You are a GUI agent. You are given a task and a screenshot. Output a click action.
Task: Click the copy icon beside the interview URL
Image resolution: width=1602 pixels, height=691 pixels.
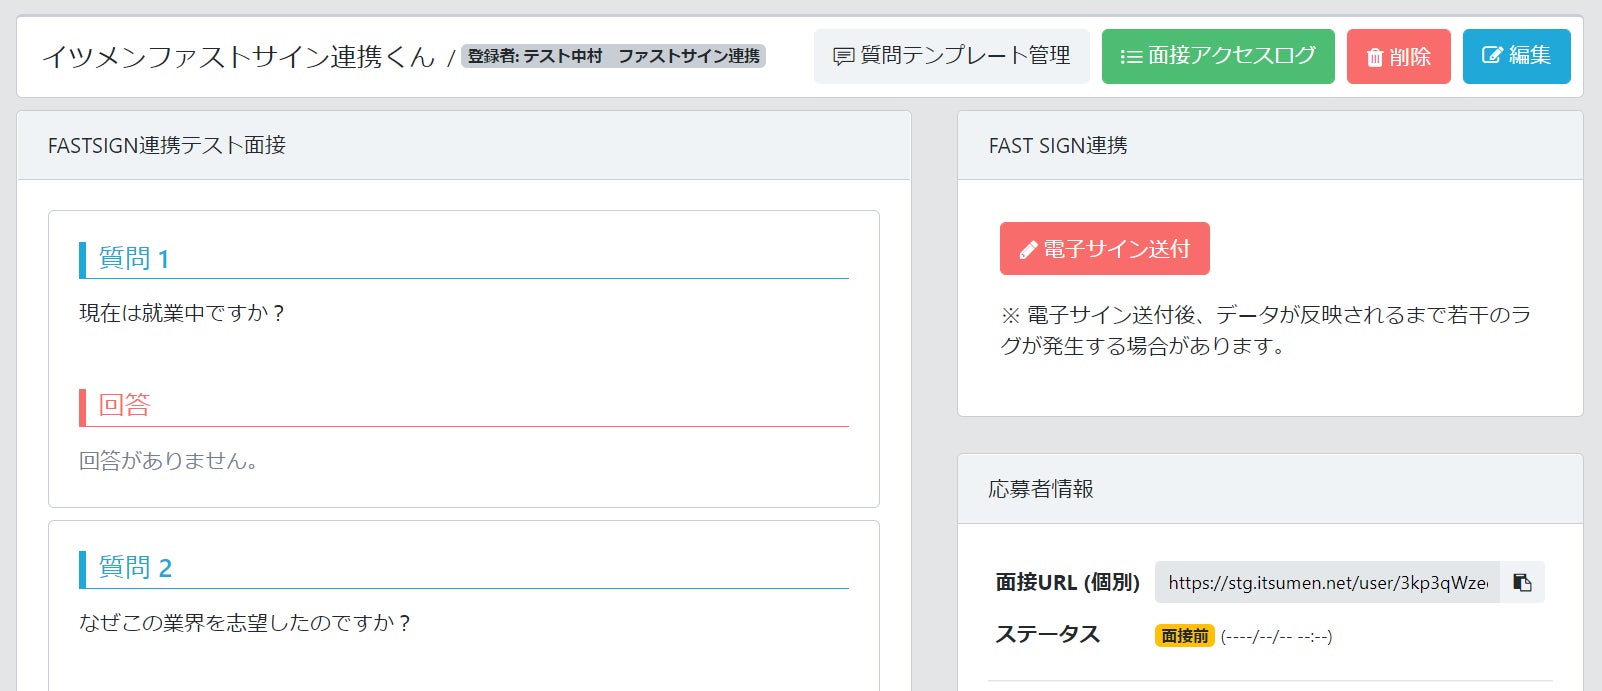[x=1522, y=582]
